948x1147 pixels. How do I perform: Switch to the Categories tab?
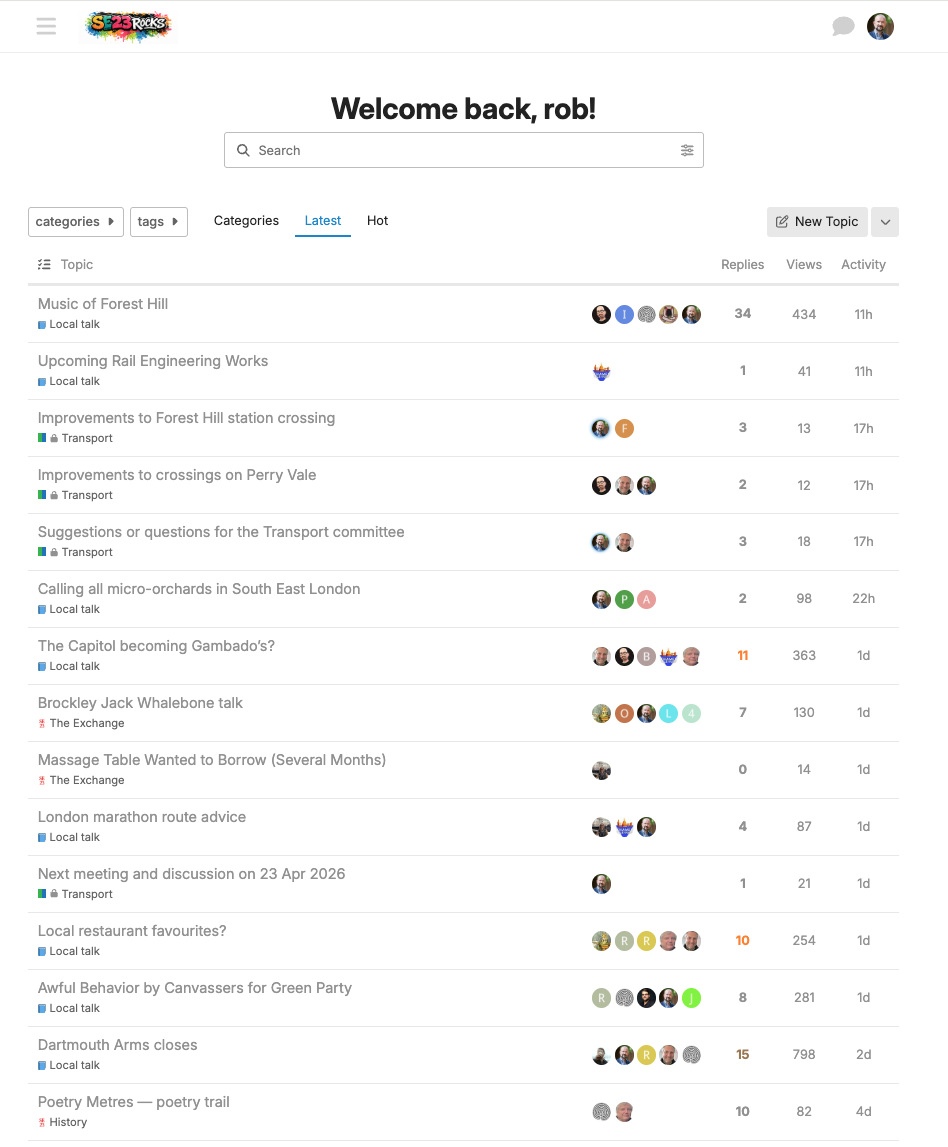[x=246, y=221]
